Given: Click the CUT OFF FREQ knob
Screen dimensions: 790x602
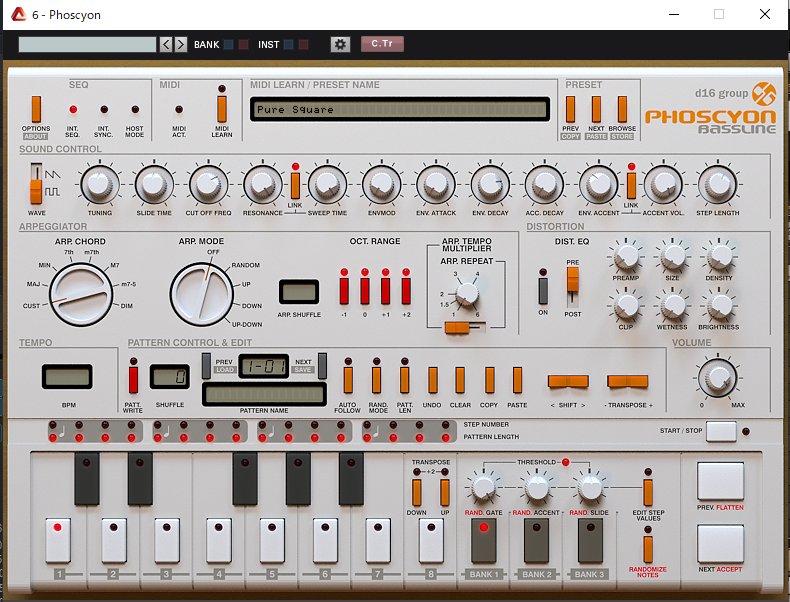Looking at the screenshot, I should pos(208,184).
